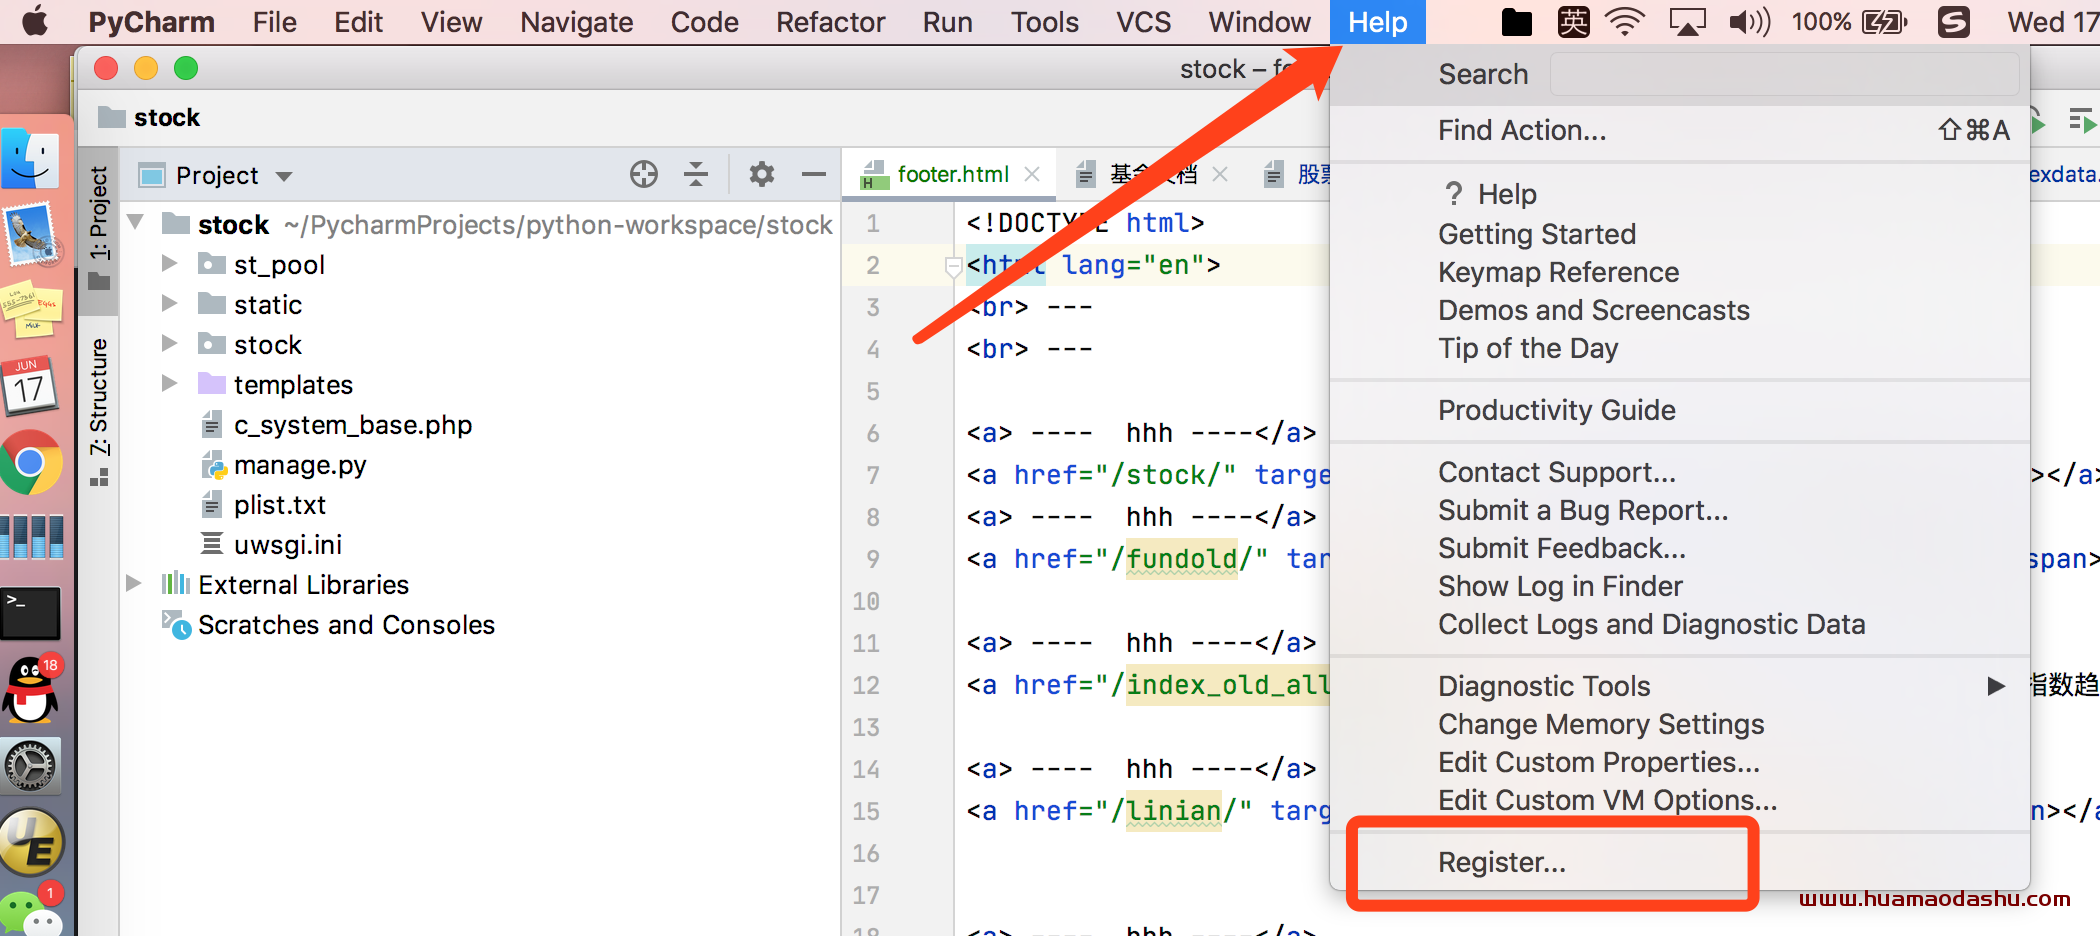Open the Run menu

tap(947, 22)
